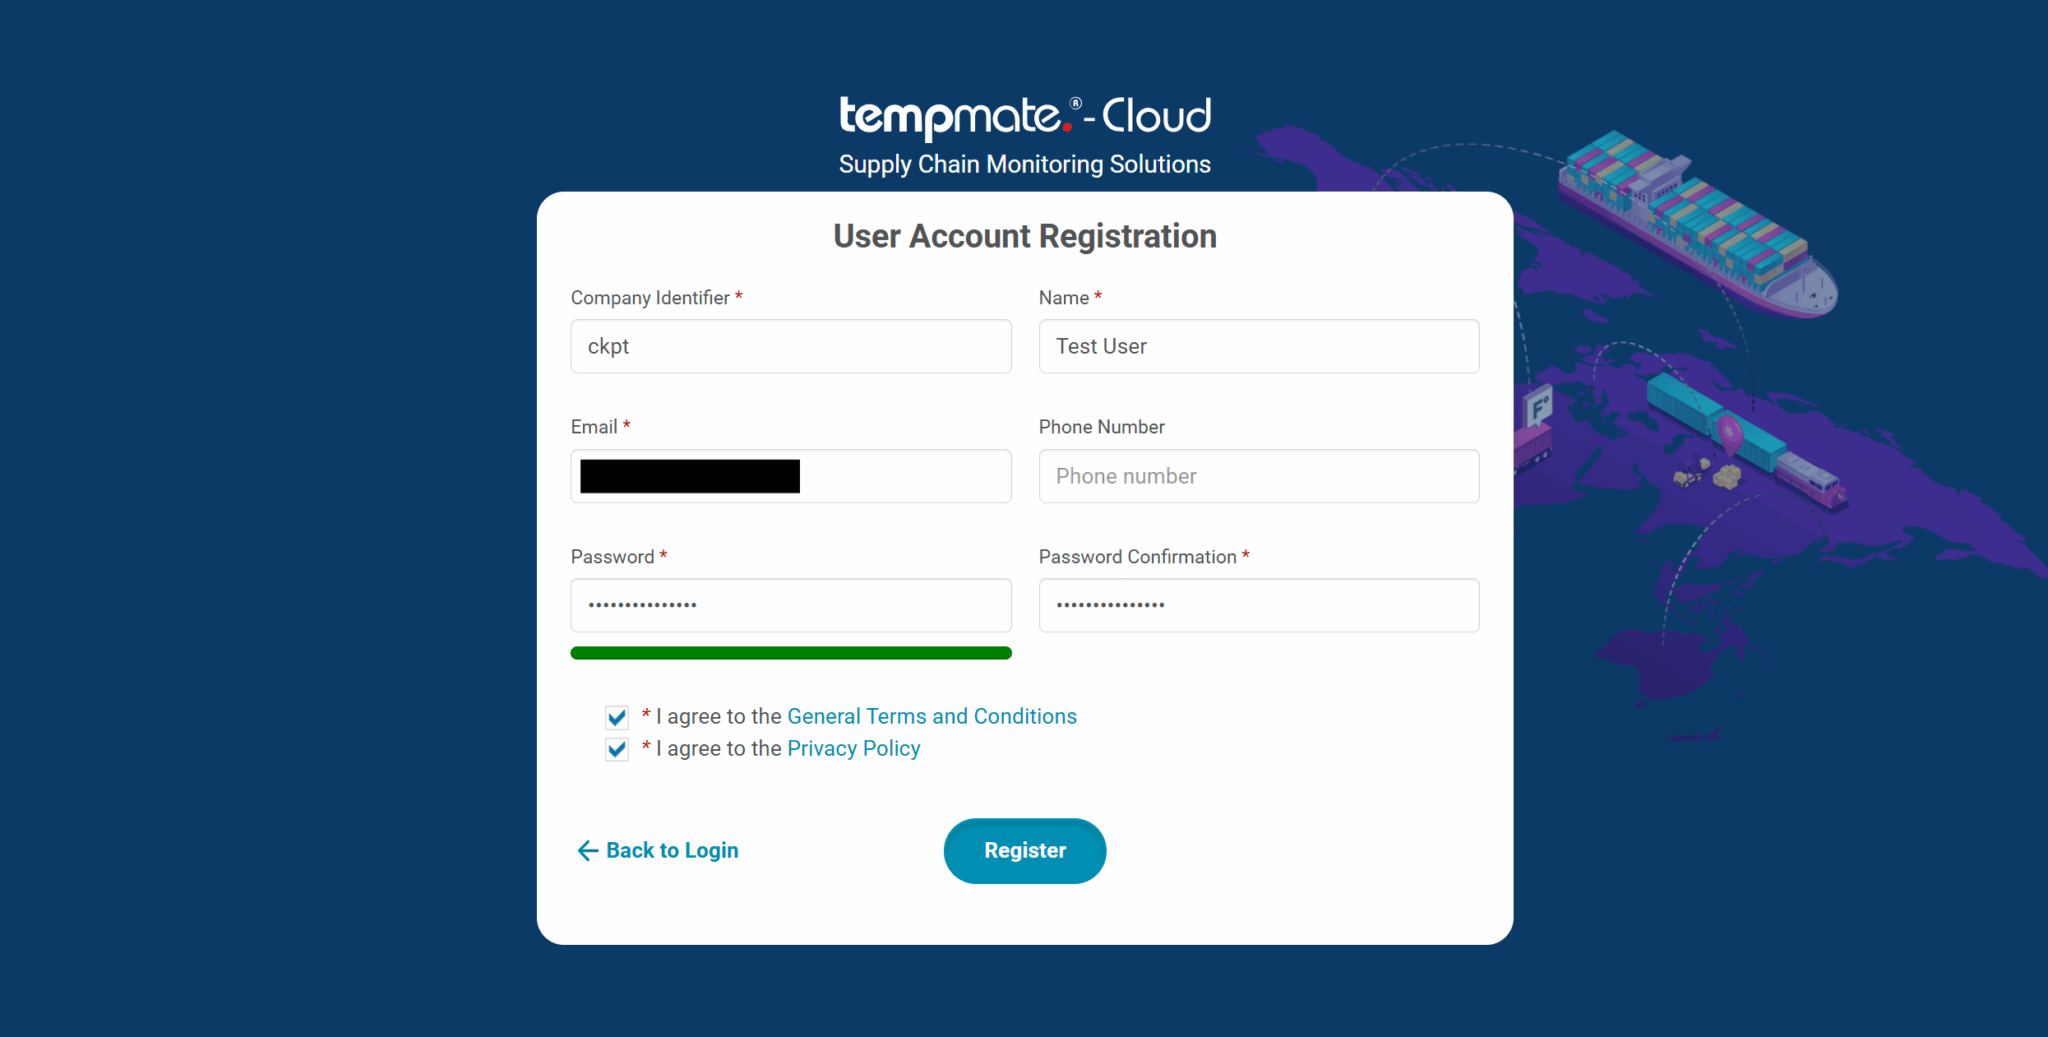Click the pink location pin on map

click(1730, 434)
